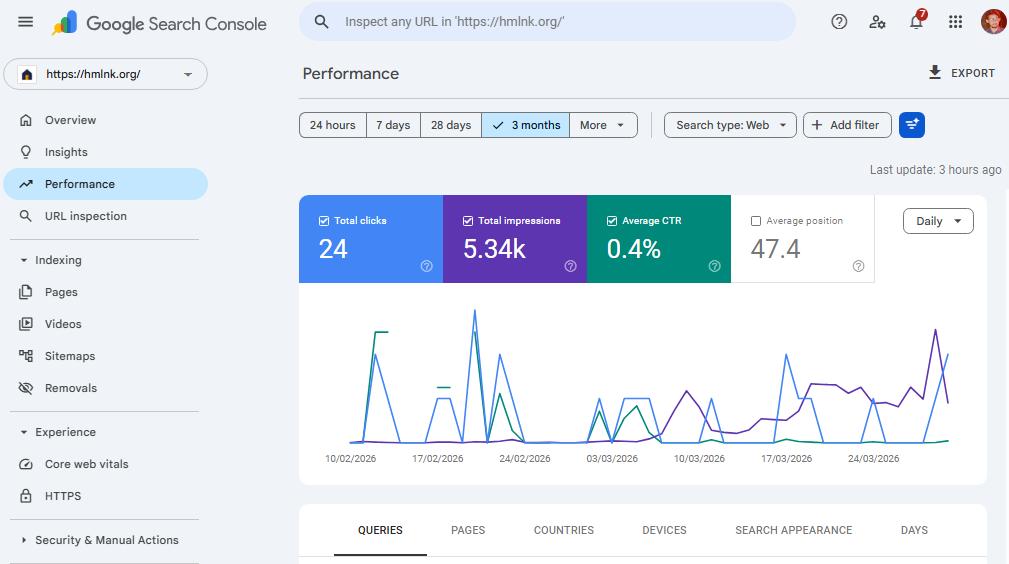Open the Sitemaps page link

[x=70, y=356]
